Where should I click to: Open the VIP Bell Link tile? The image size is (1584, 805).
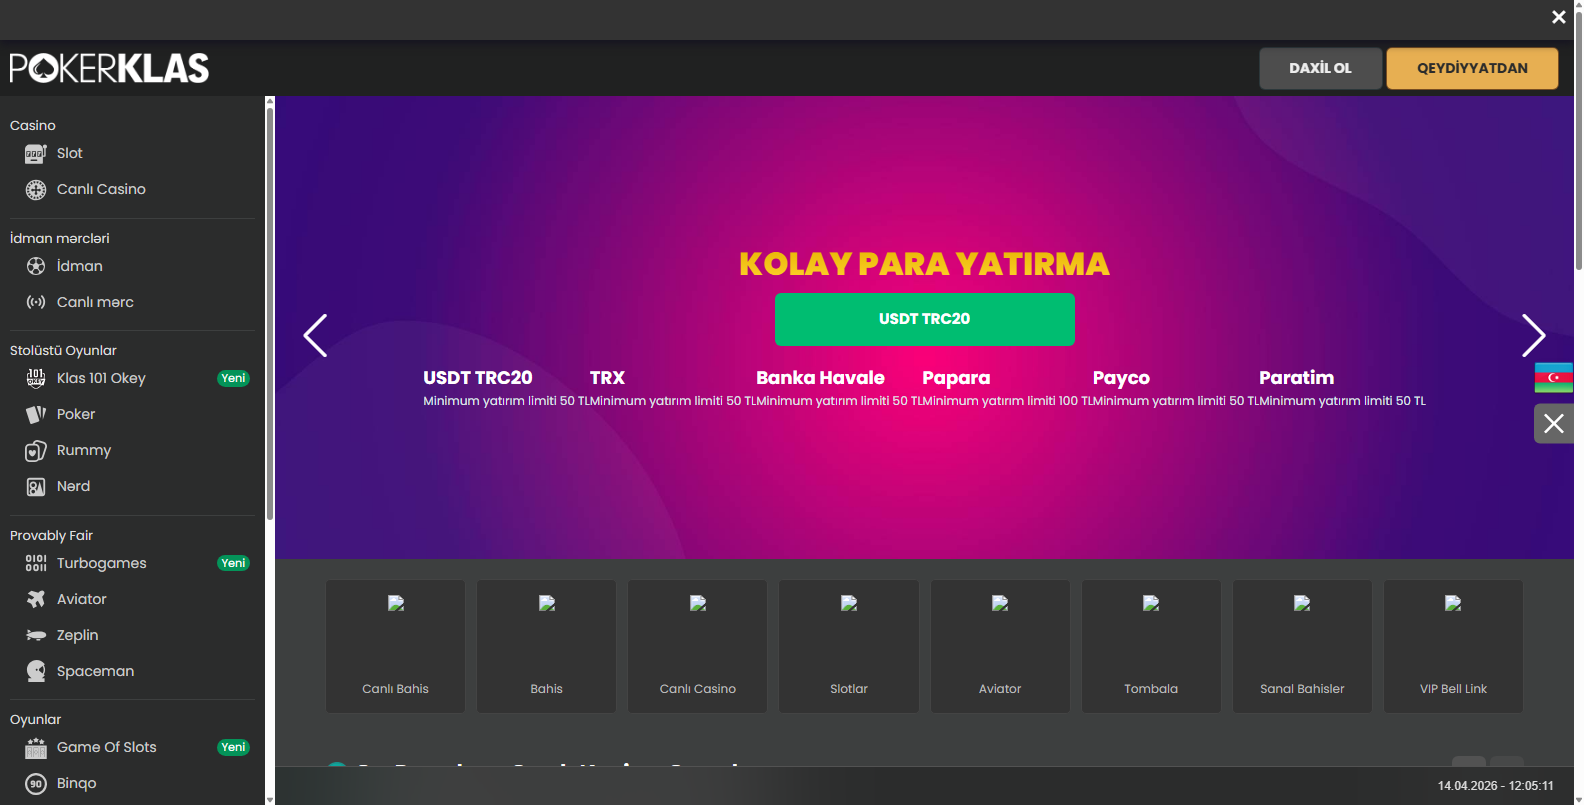(x=1453, y=646)
